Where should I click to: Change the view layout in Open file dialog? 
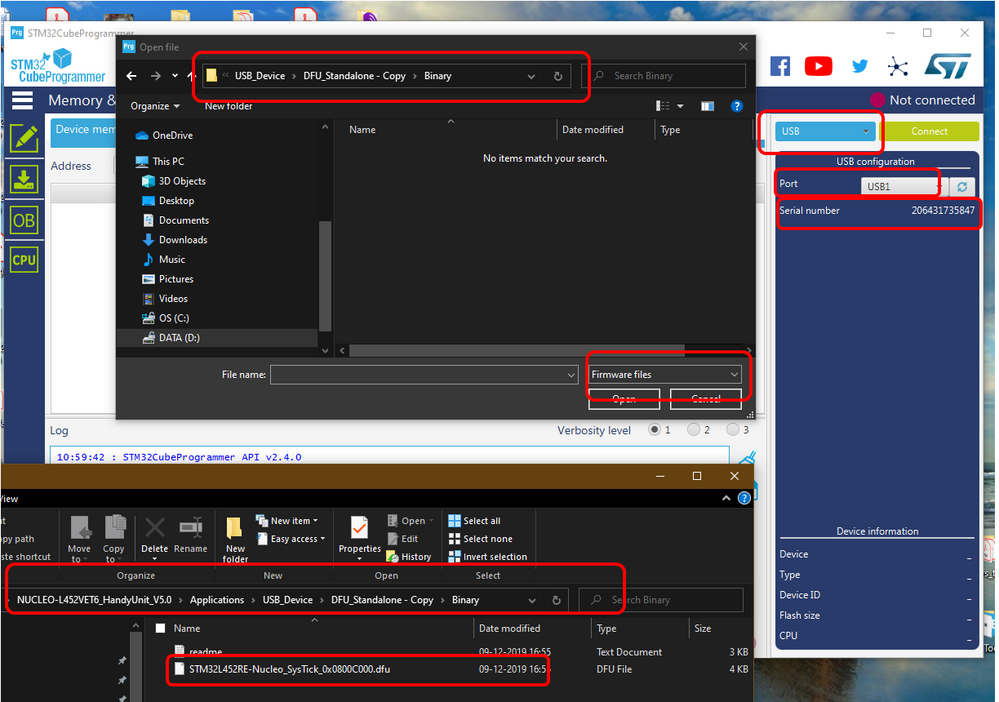coord(663,106)
